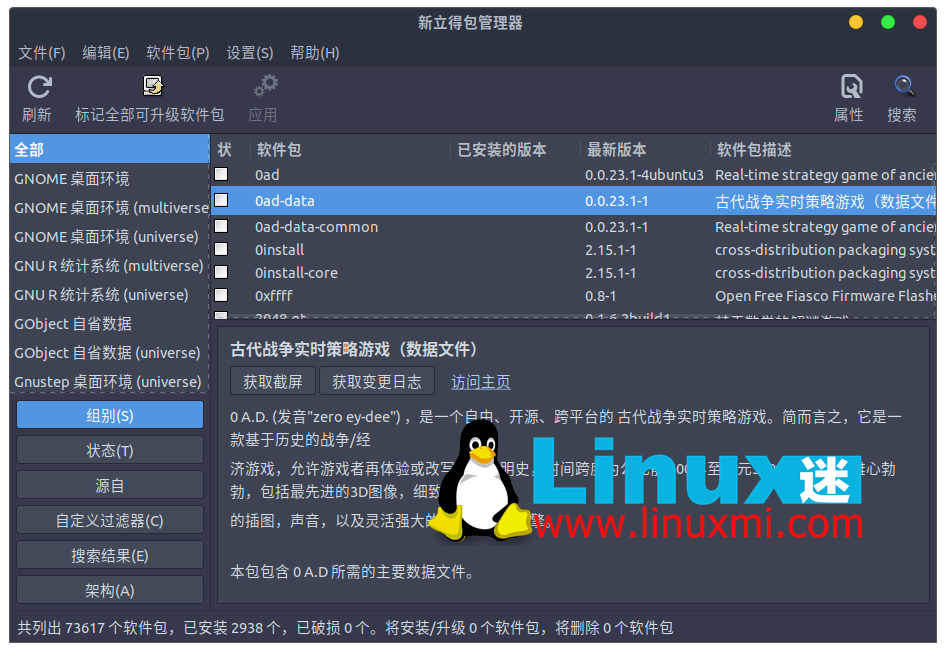The height and width of the screenshot is (652, 946).
Task: Click the 刷新 reload icon
Action: (39, 87)
